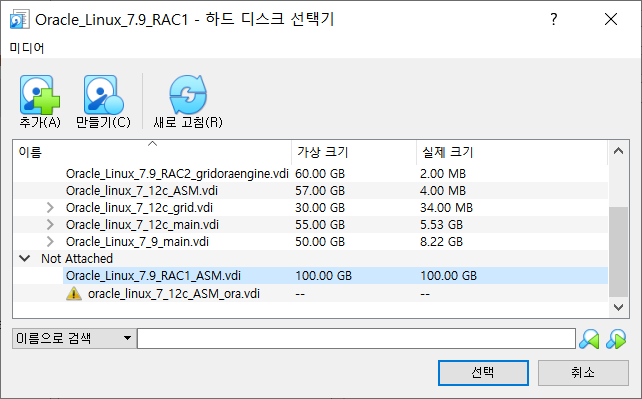This screenshot has width=642, height=399.
Task: Click the 30.00 GB virtual size cell
Action: click(320, 207)
